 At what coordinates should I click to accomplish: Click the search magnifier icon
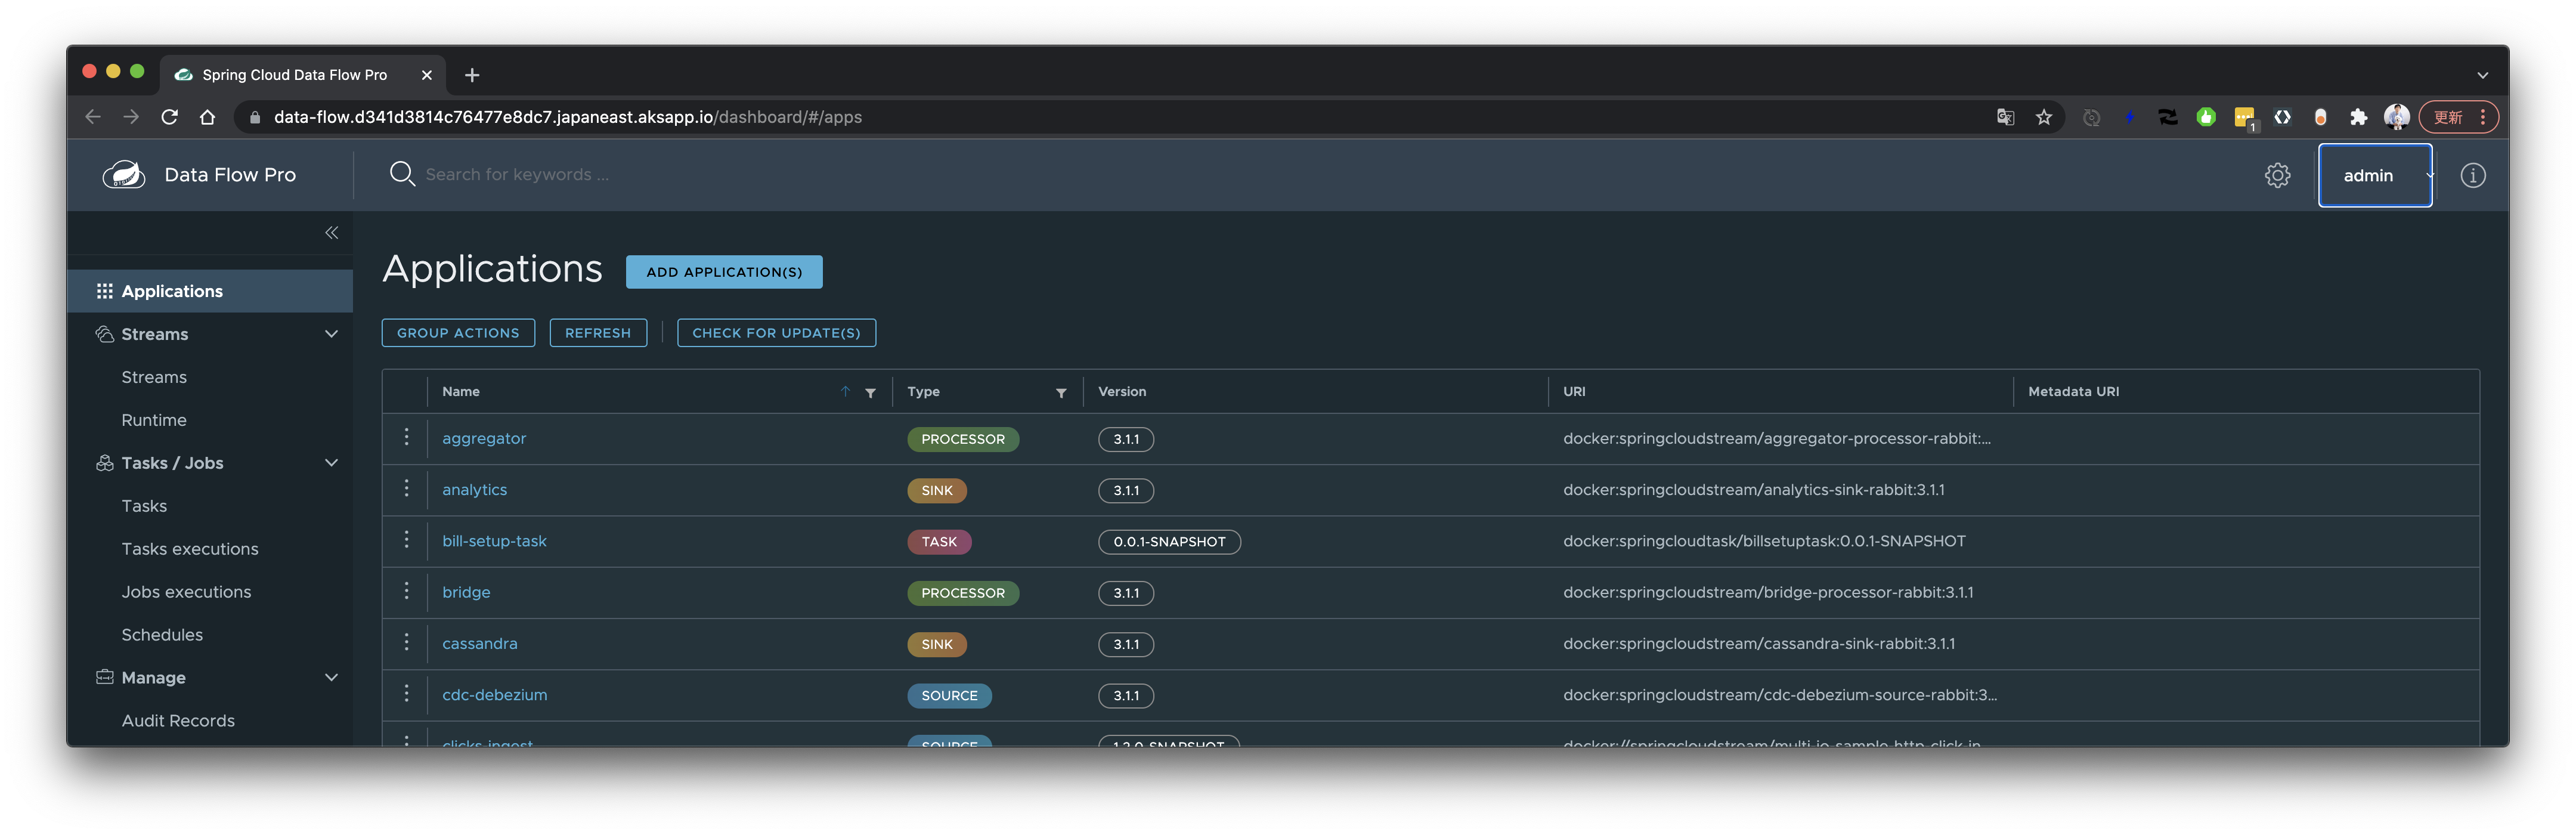pos(402,174)
